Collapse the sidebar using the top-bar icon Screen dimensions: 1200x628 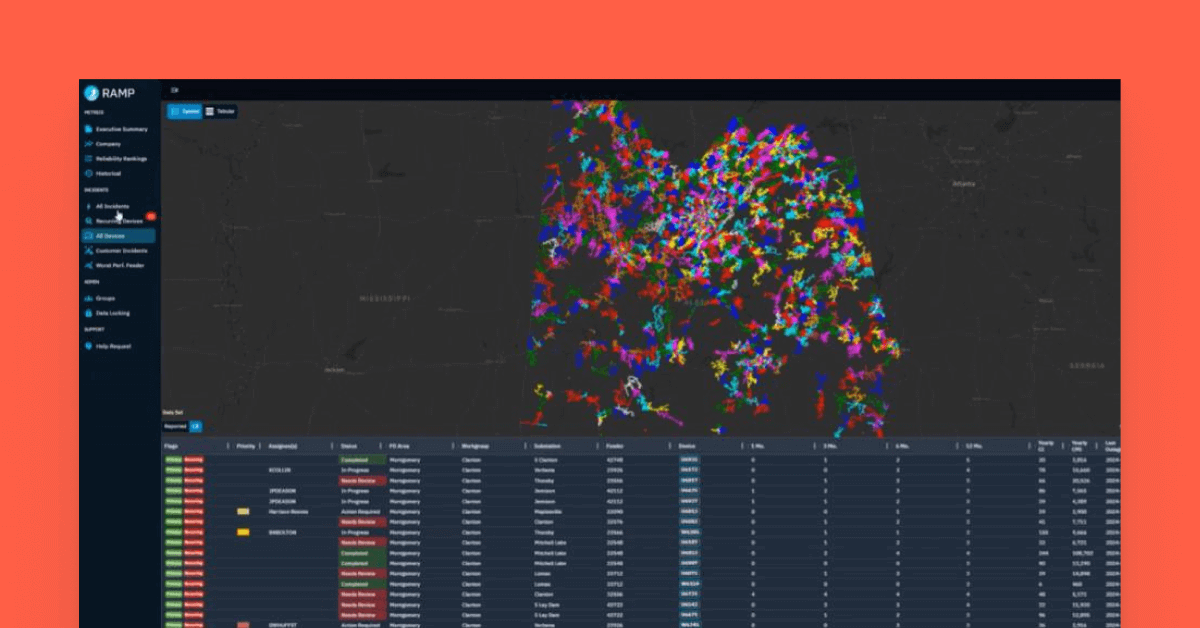click(x=175, y=90)
